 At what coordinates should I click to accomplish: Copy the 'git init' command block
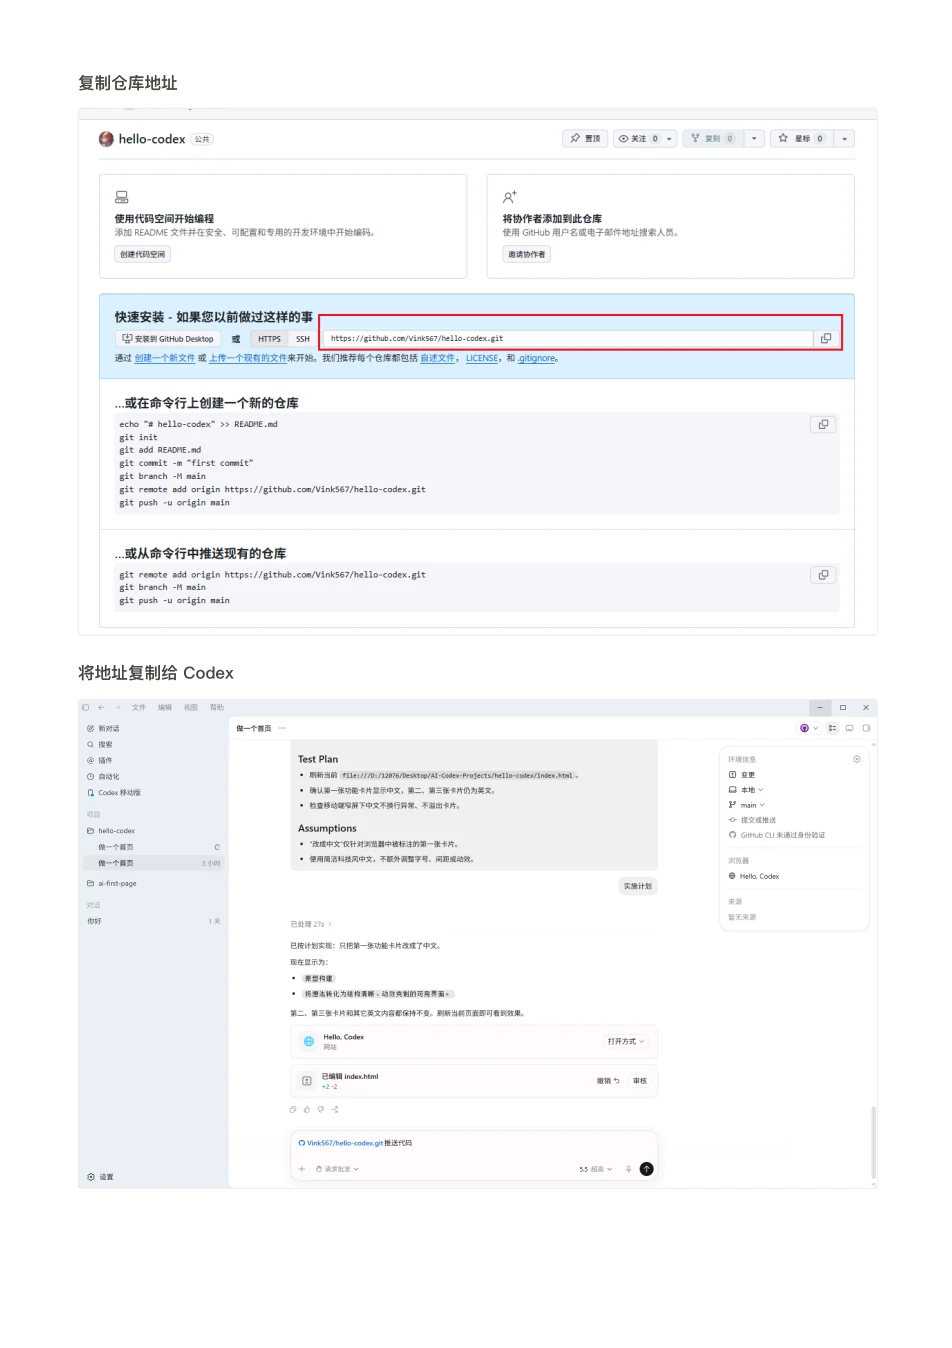point(823,424)
